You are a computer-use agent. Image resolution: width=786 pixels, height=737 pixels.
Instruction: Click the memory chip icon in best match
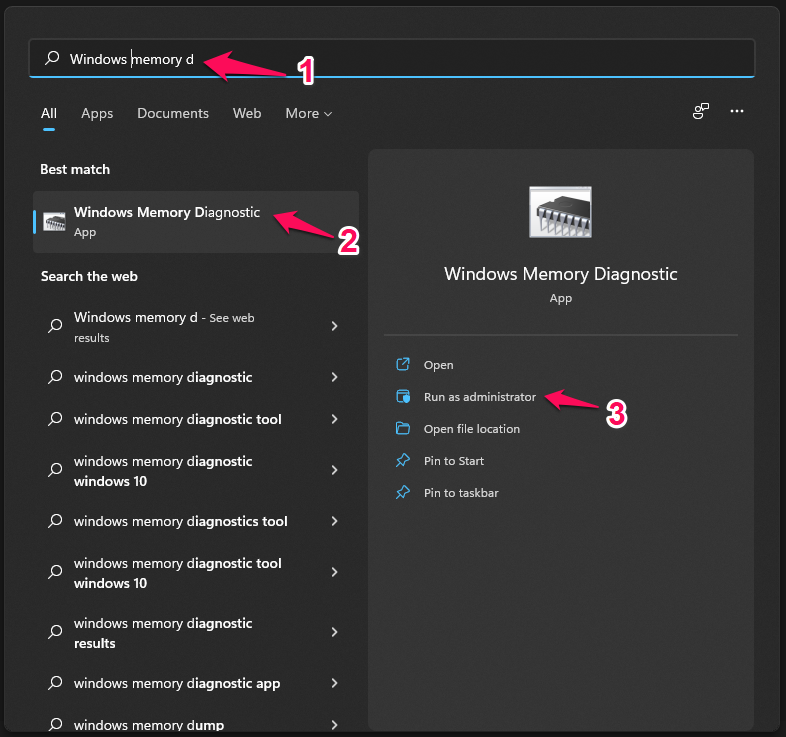pos(54,222)
